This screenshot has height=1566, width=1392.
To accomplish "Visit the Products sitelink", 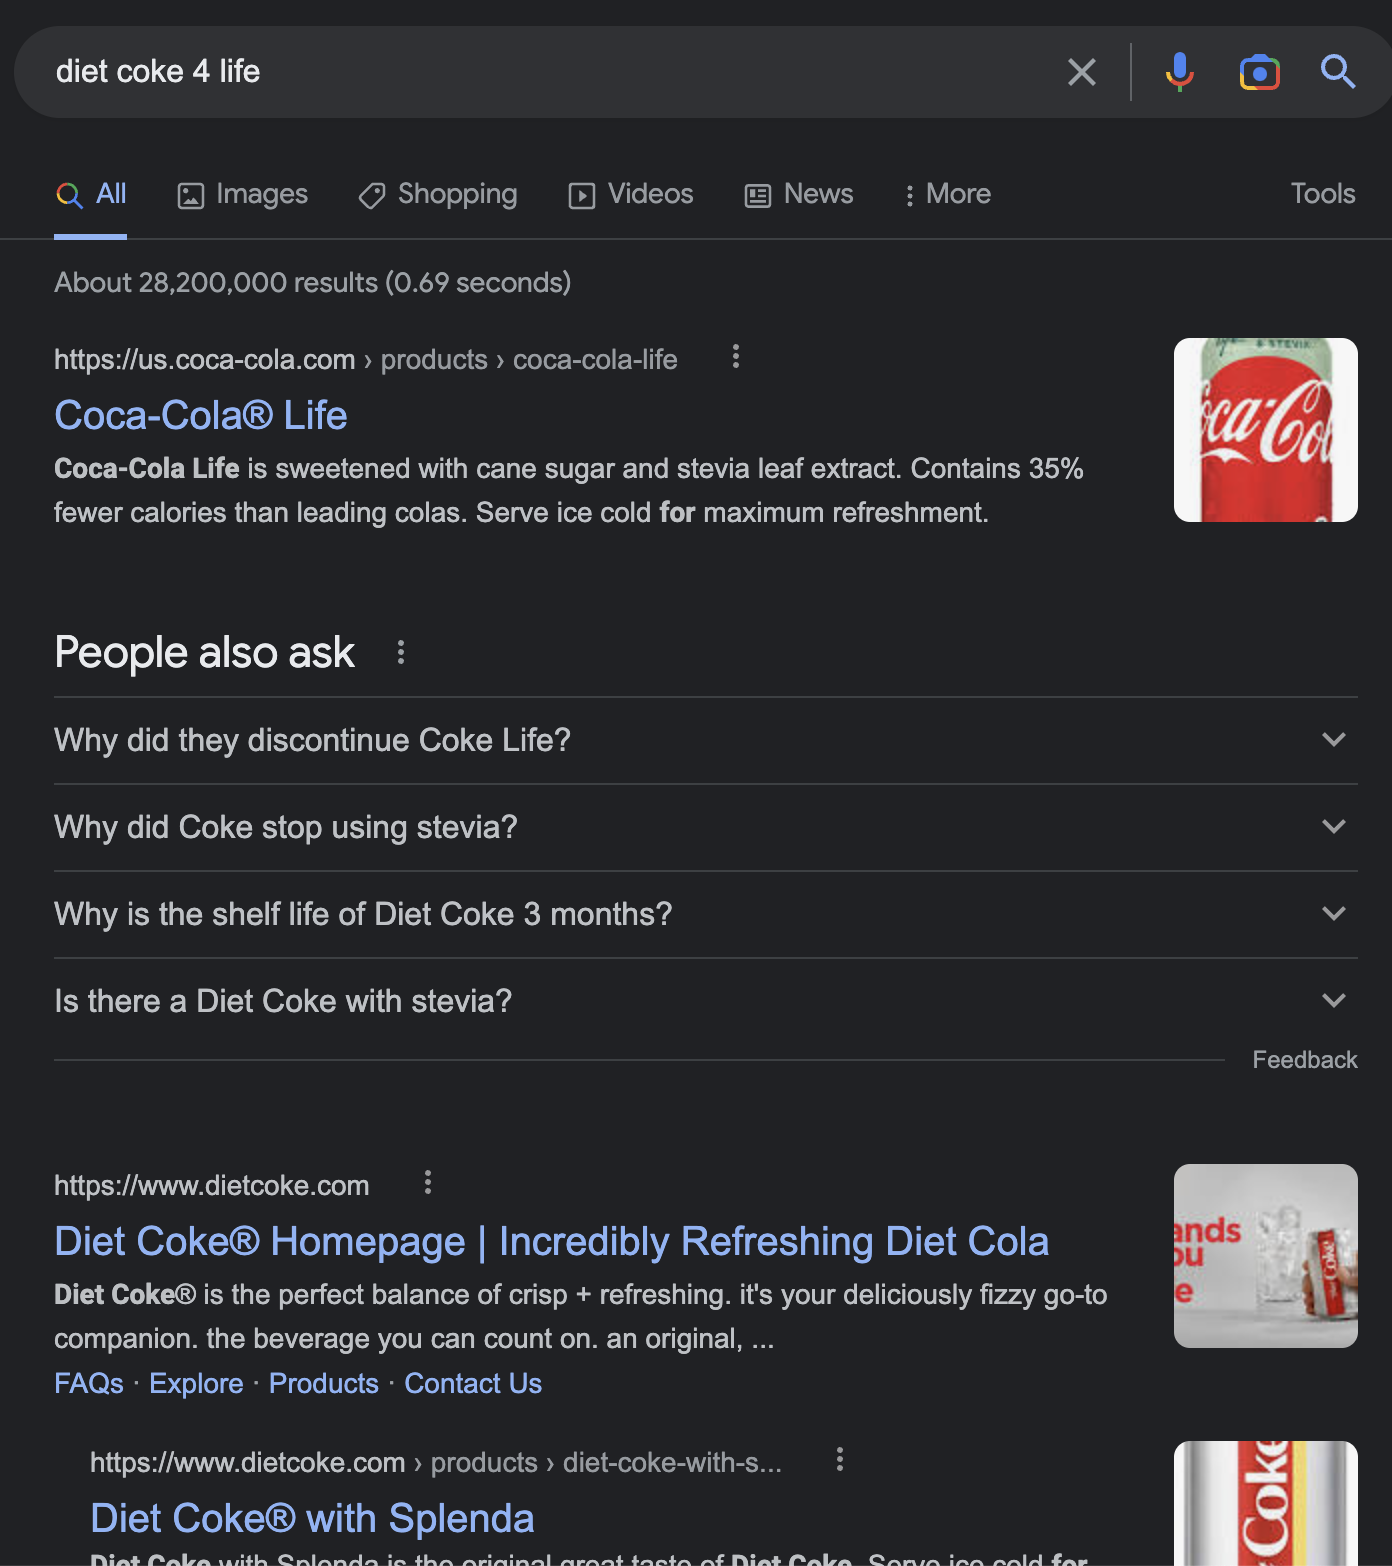I will [324, 1383].
